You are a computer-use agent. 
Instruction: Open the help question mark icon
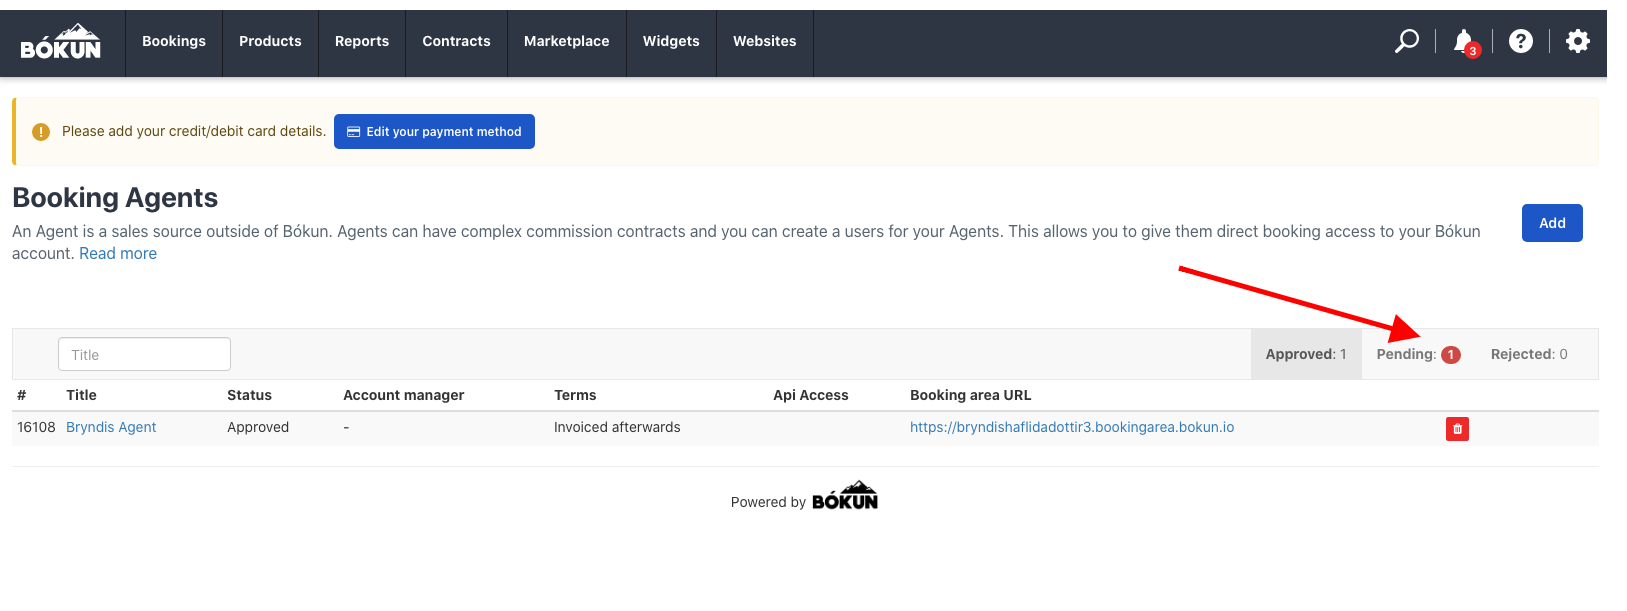coord(1521,41)
